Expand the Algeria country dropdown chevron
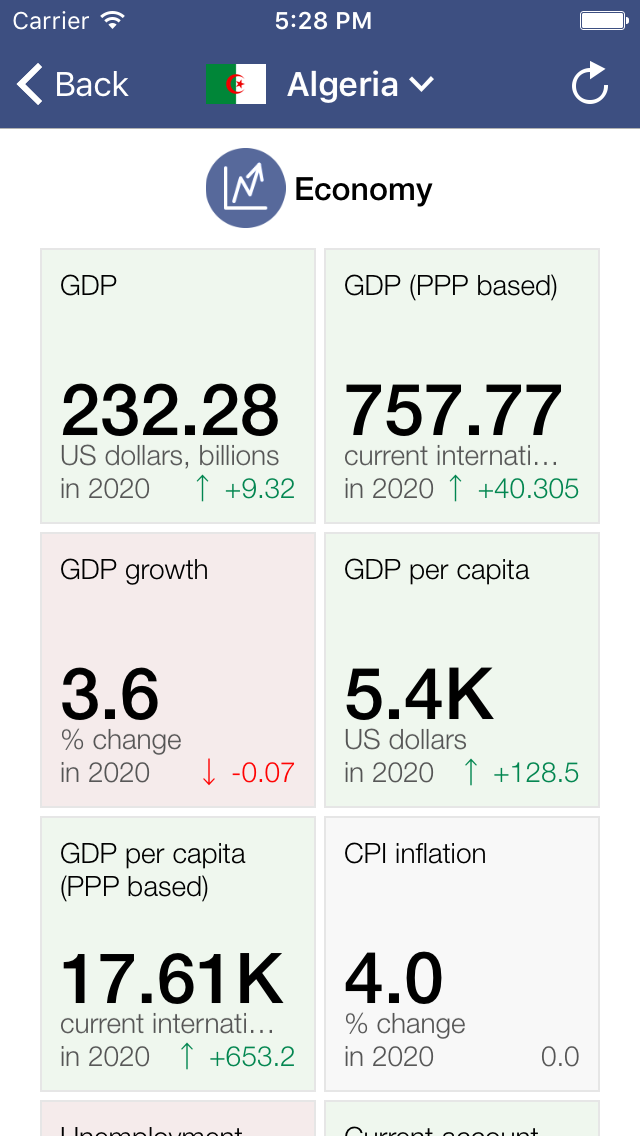Image resolution: width=640 pixels, height=1136 pixels. pyautogui.click(x=422, y=84)
